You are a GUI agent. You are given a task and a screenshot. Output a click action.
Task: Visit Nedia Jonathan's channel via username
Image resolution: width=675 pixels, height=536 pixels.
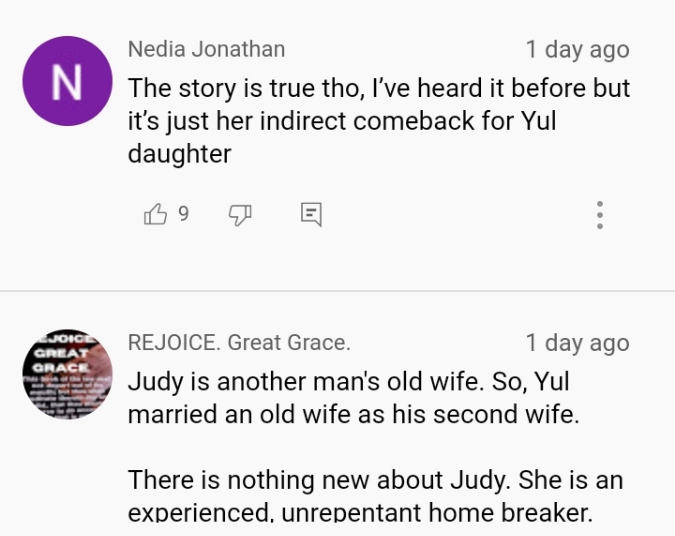coord(206,49)
